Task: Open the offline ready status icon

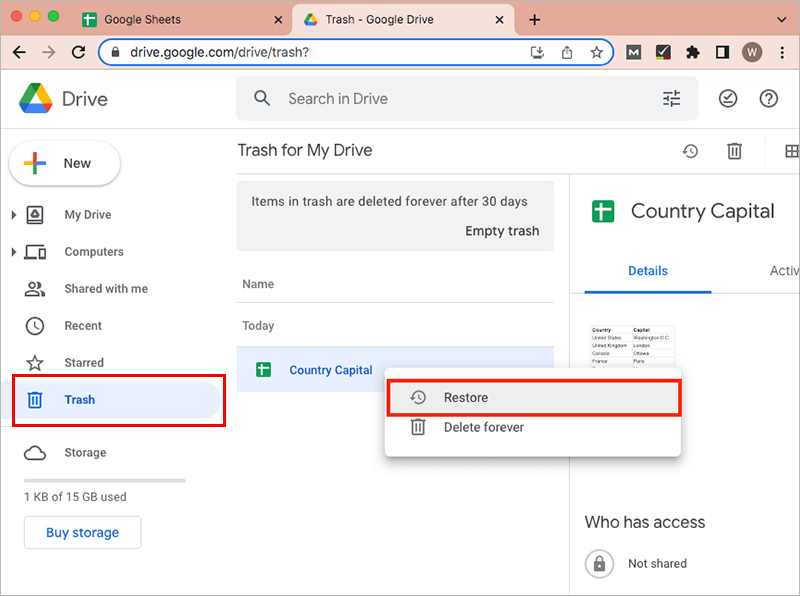Action: (728, 98)
